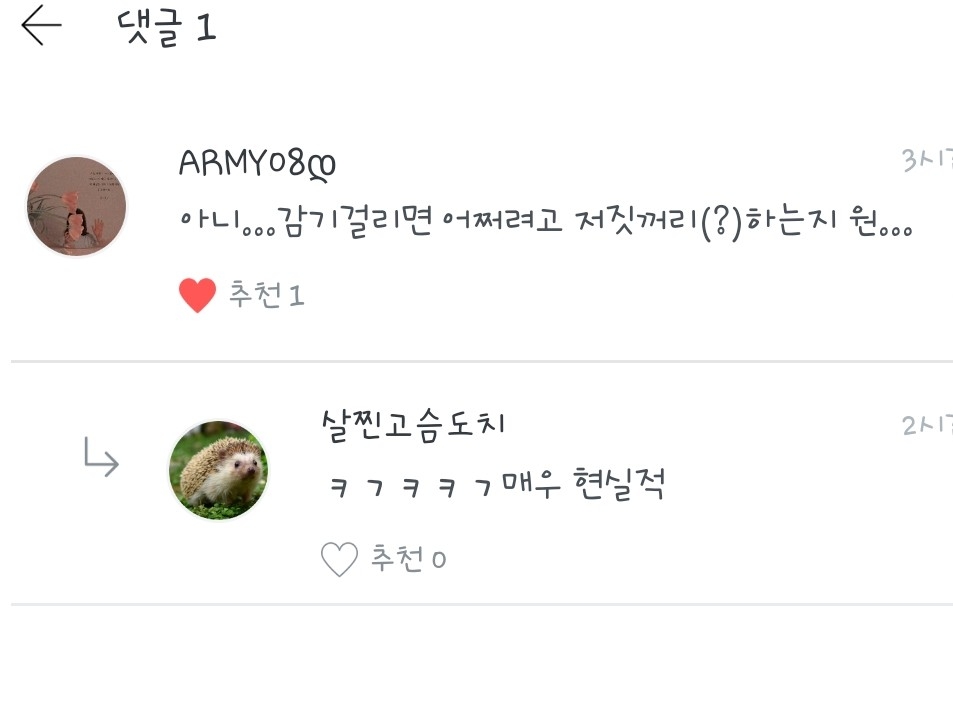Tap the 댓글 1 header title
The image size is (953, 714).
(167, 28)
